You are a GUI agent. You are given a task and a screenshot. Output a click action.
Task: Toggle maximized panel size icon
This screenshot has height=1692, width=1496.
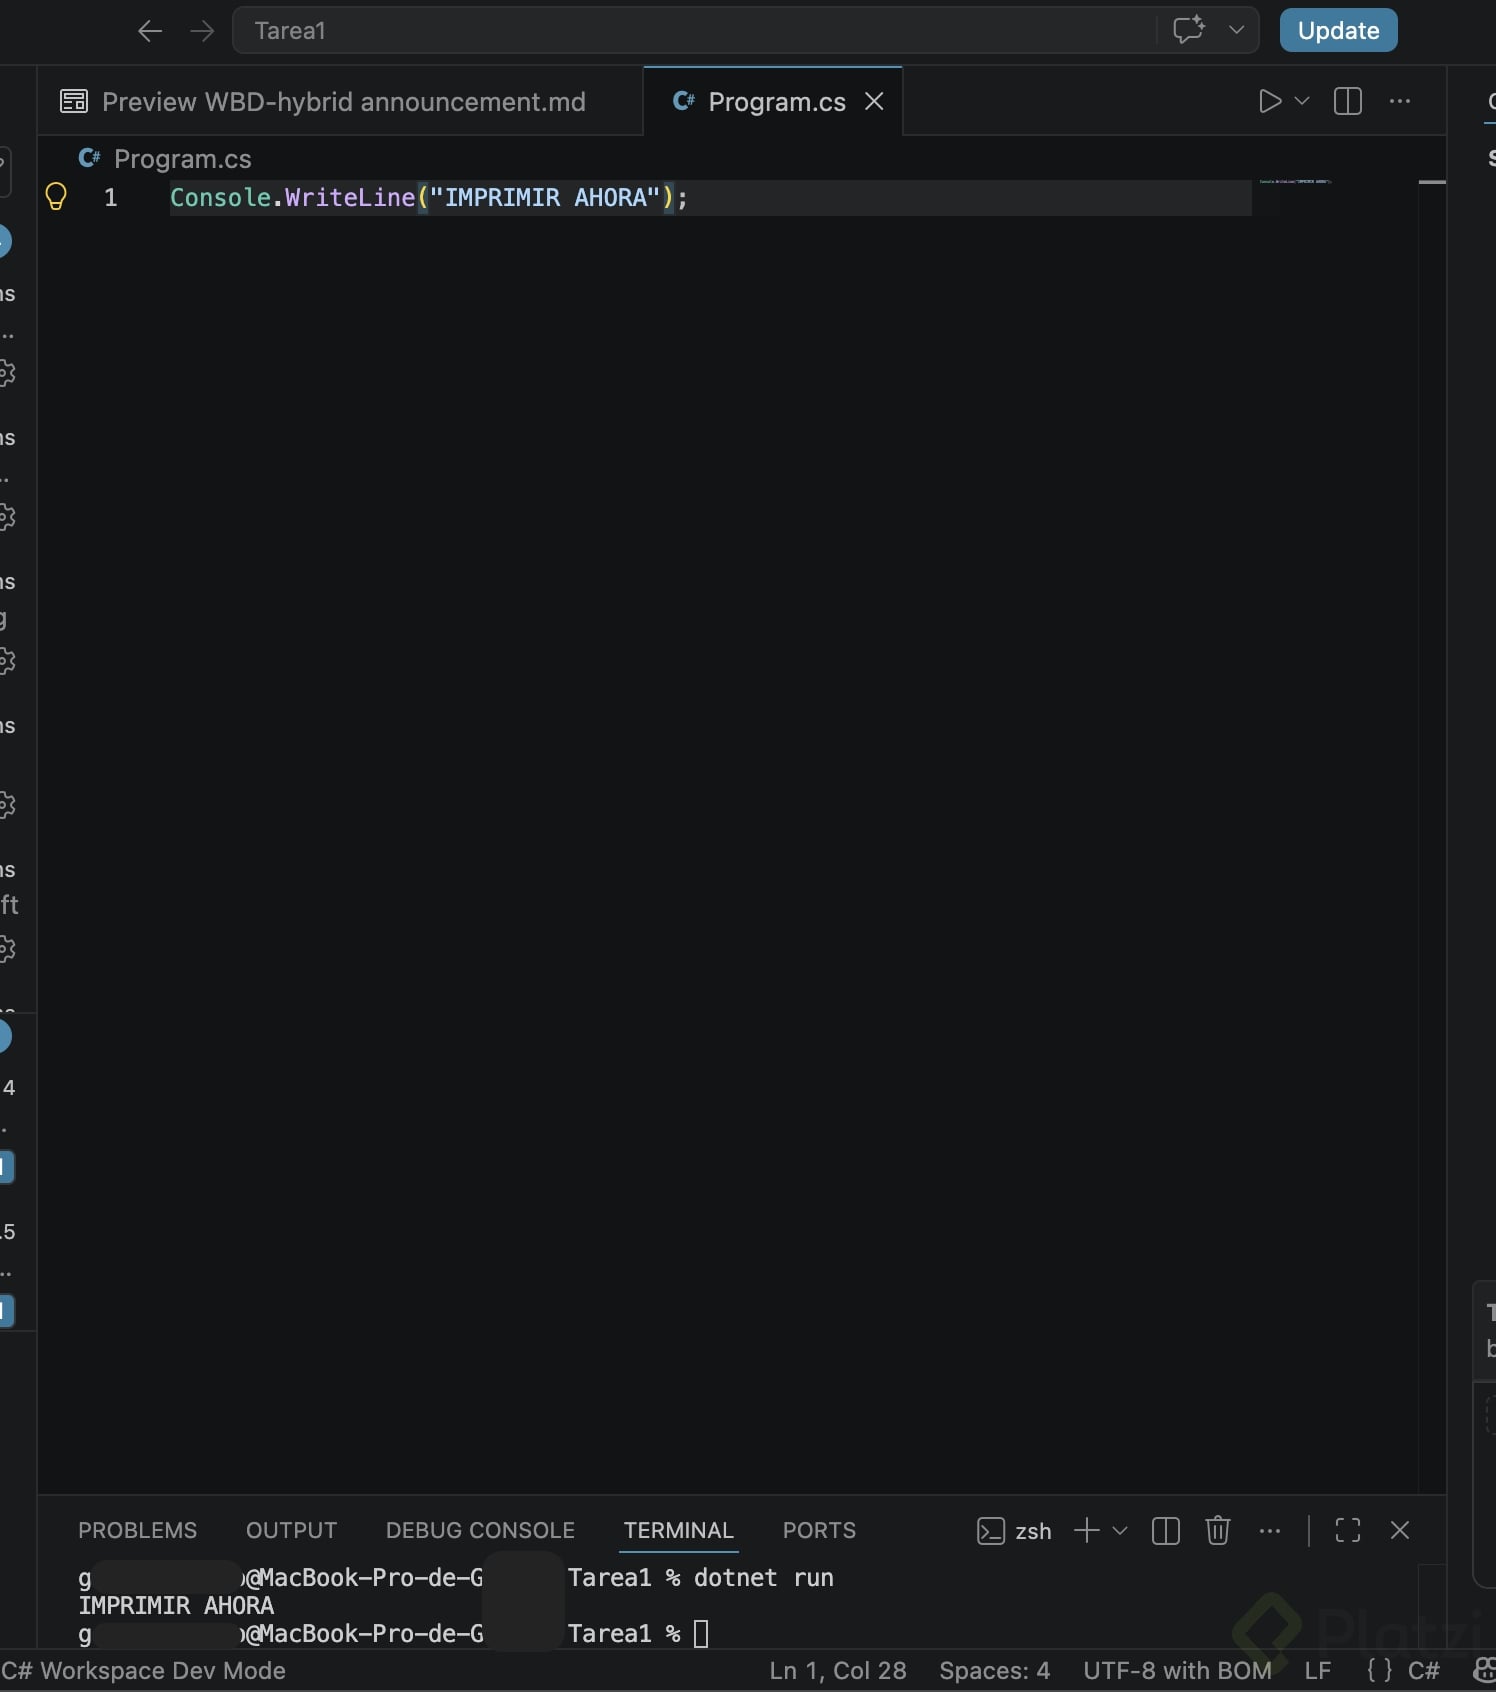pos(1348,1530)
